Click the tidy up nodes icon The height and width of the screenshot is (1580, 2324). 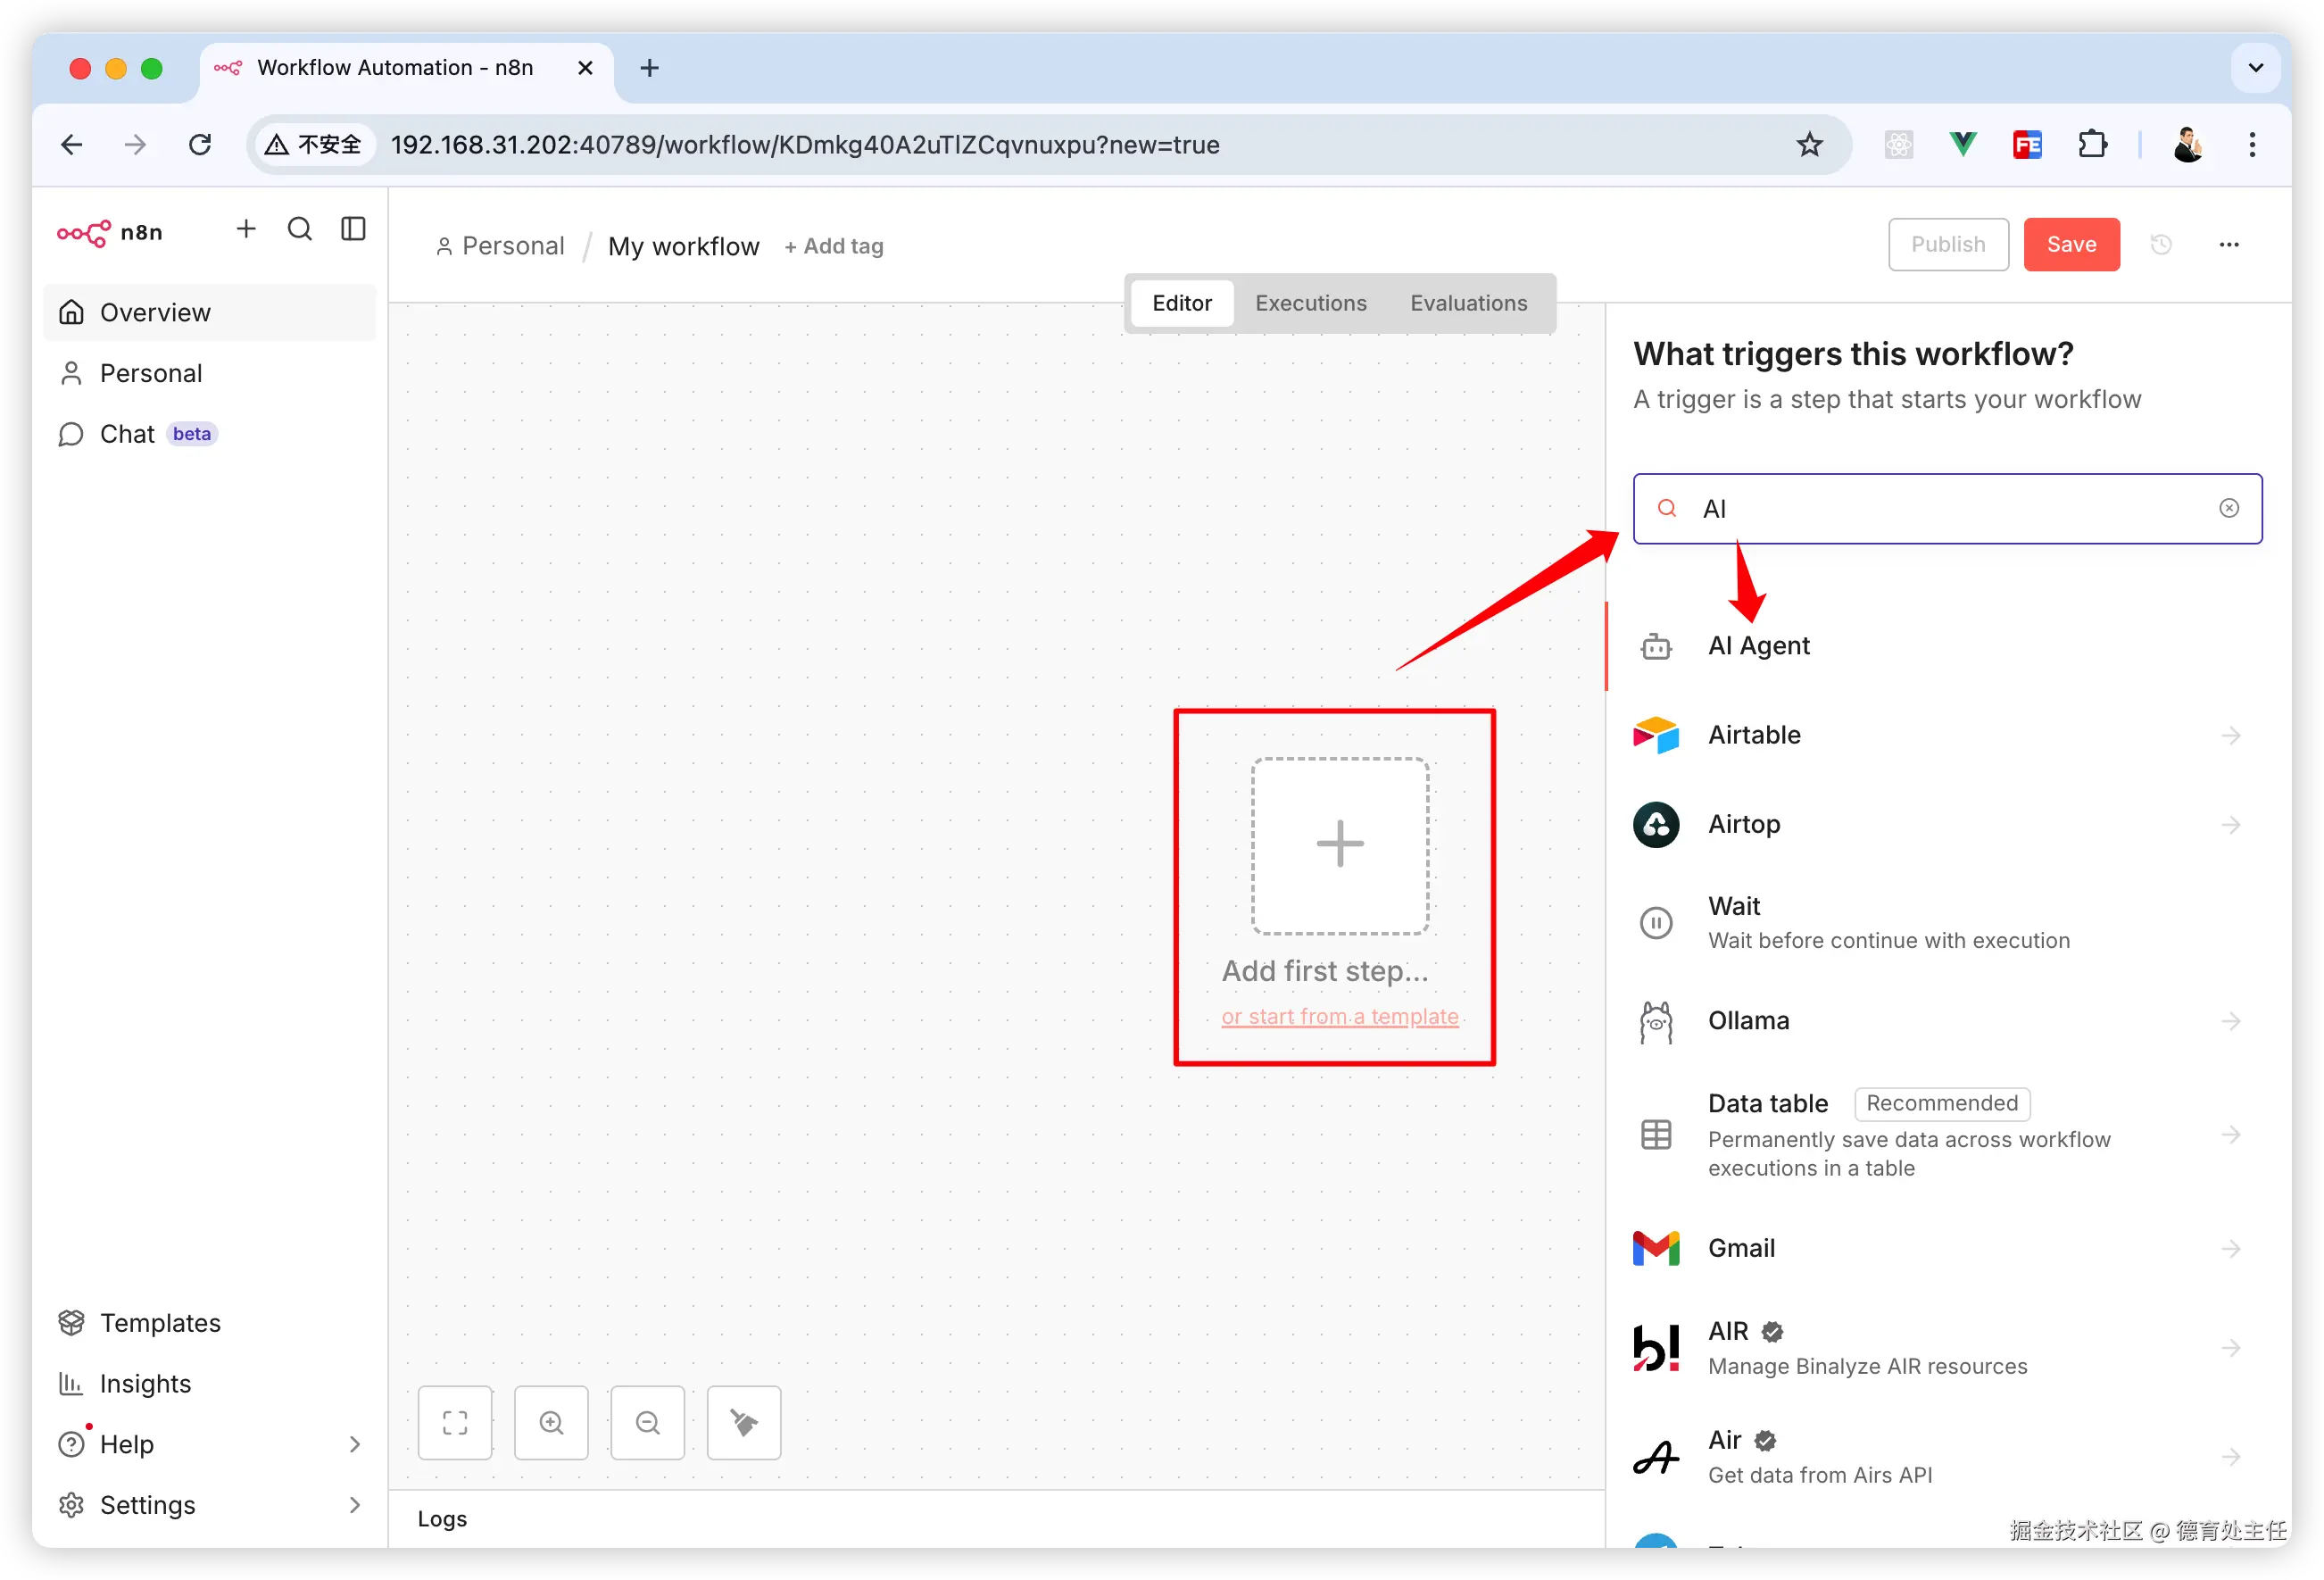(744, 1422)
